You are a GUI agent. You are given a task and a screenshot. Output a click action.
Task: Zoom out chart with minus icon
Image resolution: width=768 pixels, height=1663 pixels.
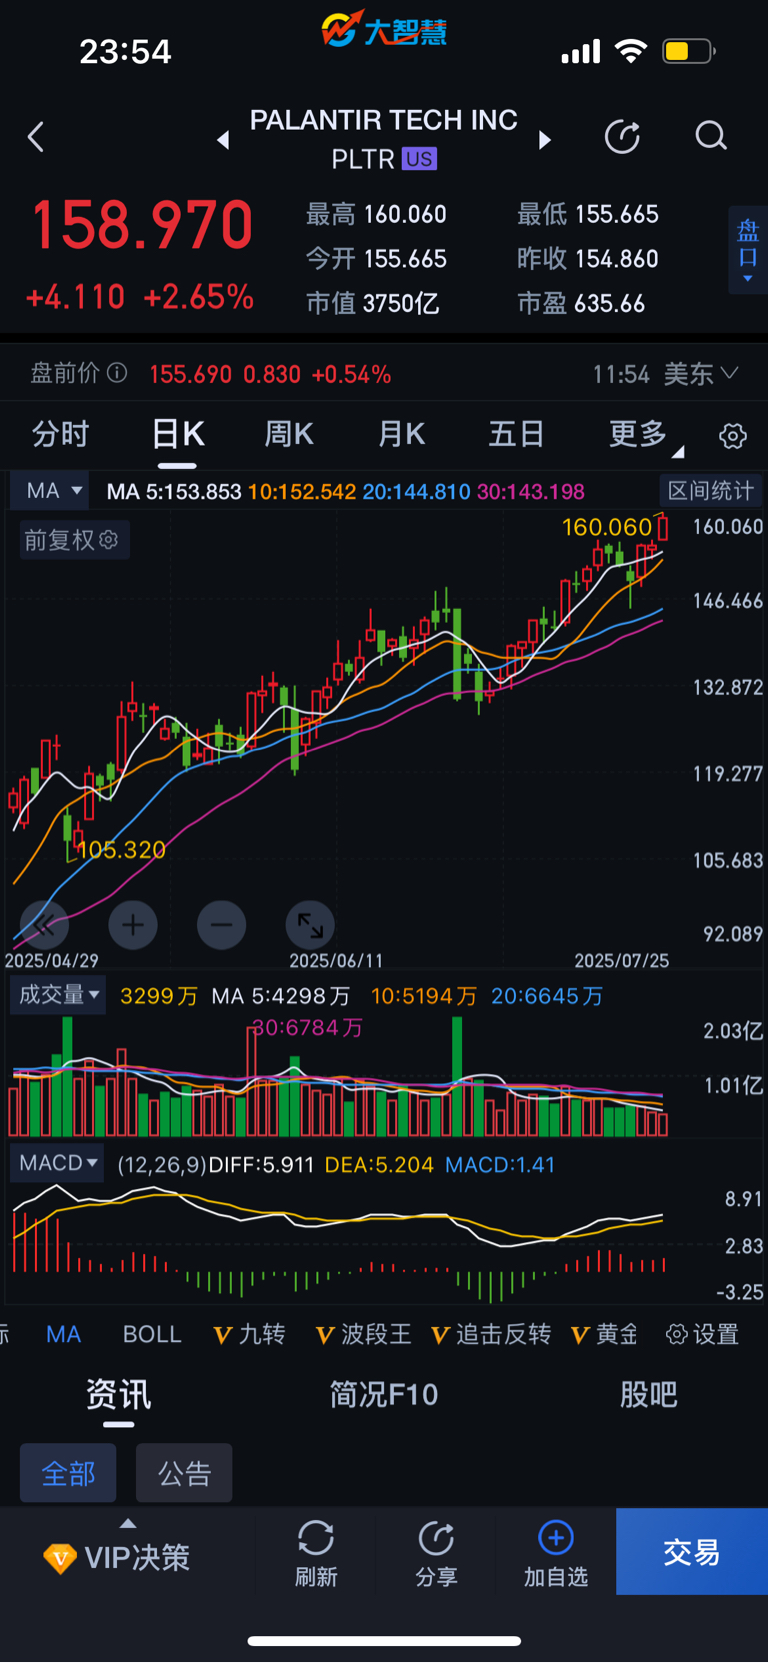pyautogui.click(x=222, y=925)
